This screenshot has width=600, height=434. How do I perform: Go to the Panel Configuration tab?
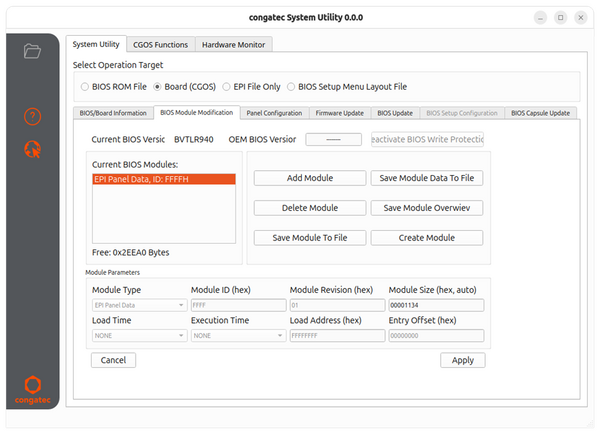tap(274, 113)
